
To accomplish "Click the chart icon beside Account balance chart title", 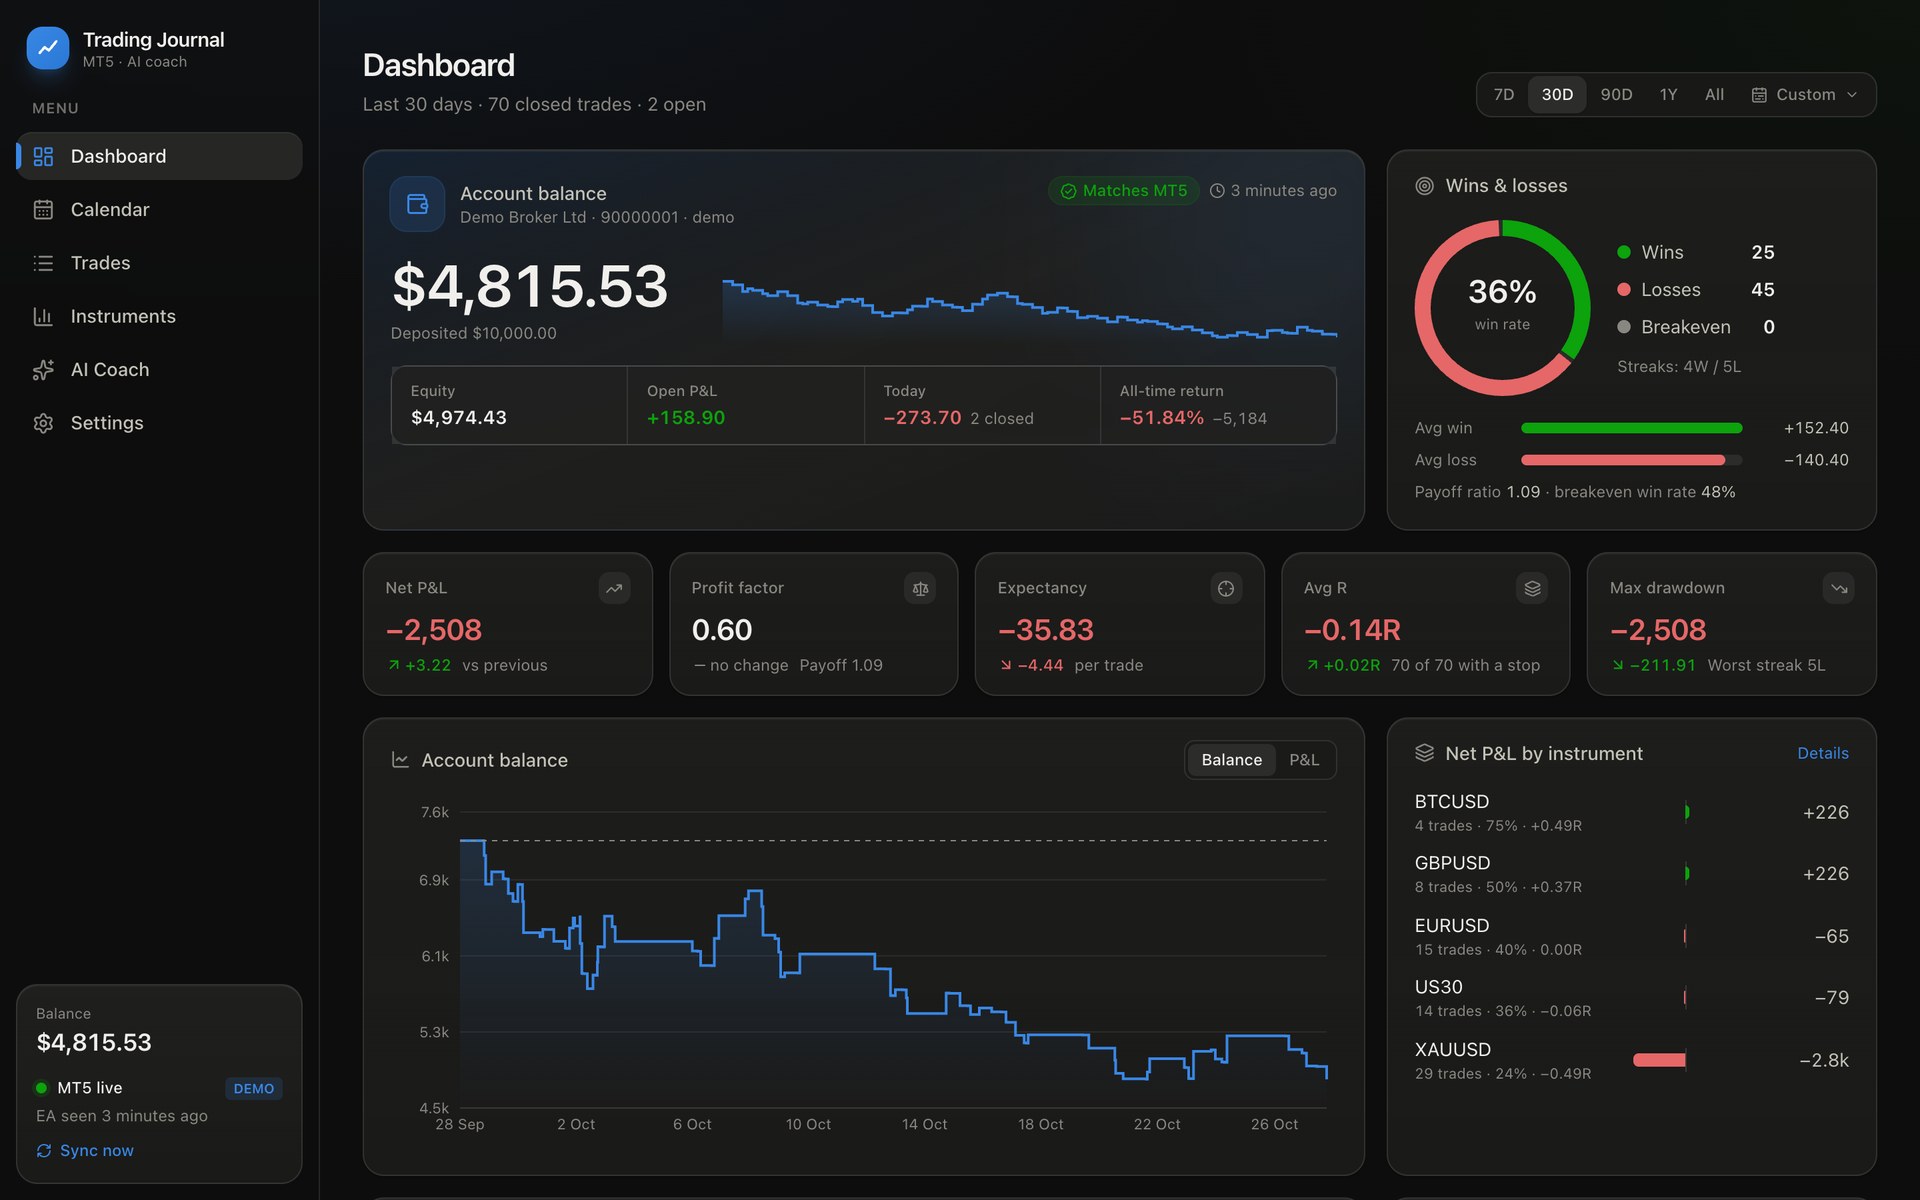I will point(400,760).
